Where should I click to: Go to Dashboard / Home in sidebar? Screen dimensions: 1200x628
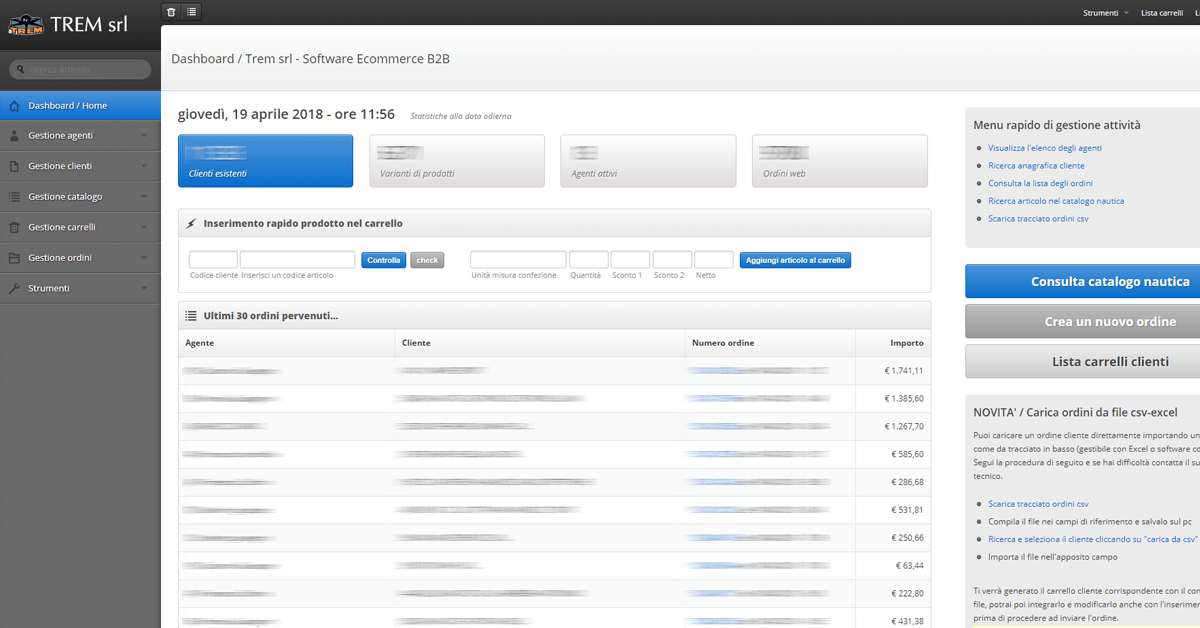pyautogui.click(x=80, y=106)
